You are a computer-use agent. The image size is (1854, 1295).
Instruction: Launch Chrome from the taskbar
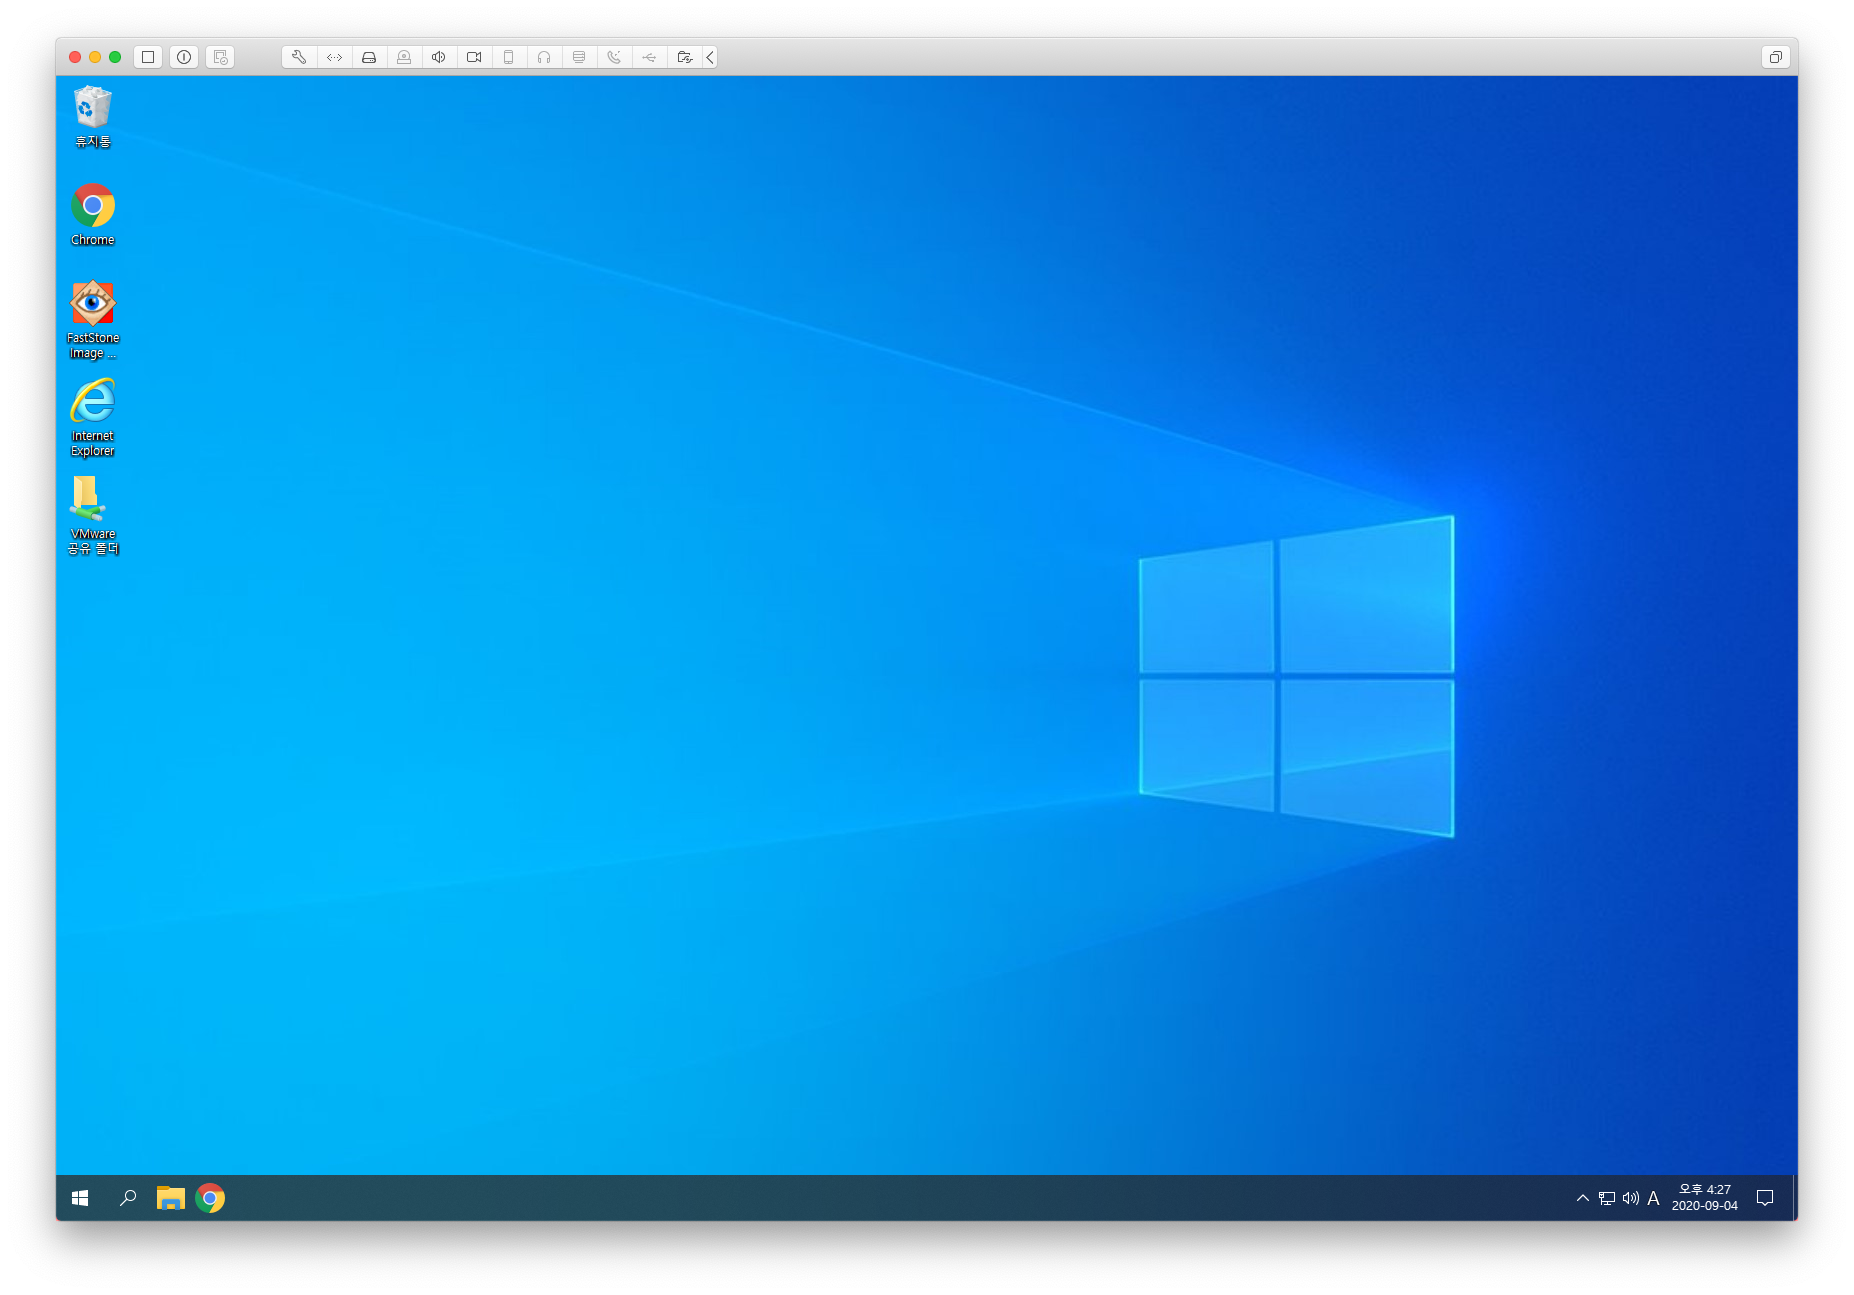210,1198
